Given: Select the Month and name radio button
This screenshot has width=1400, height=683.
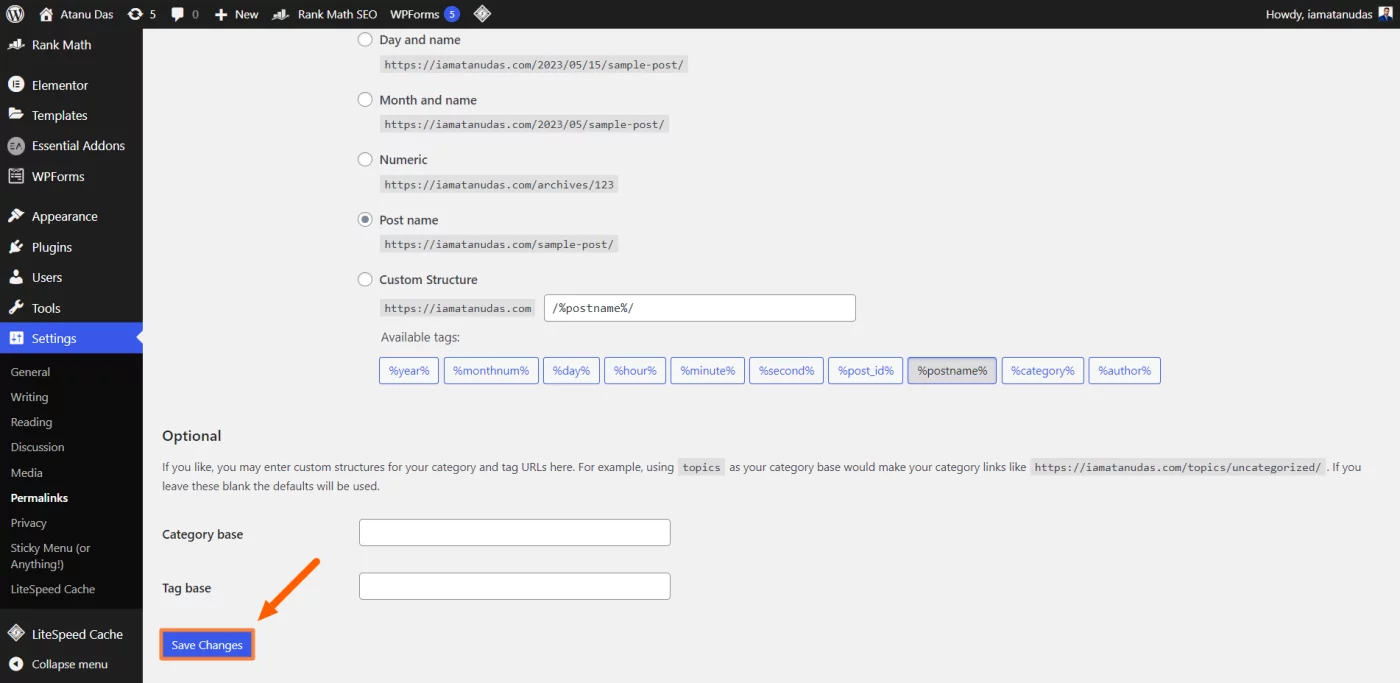Looking at the screenshot, I should point(365,100).
